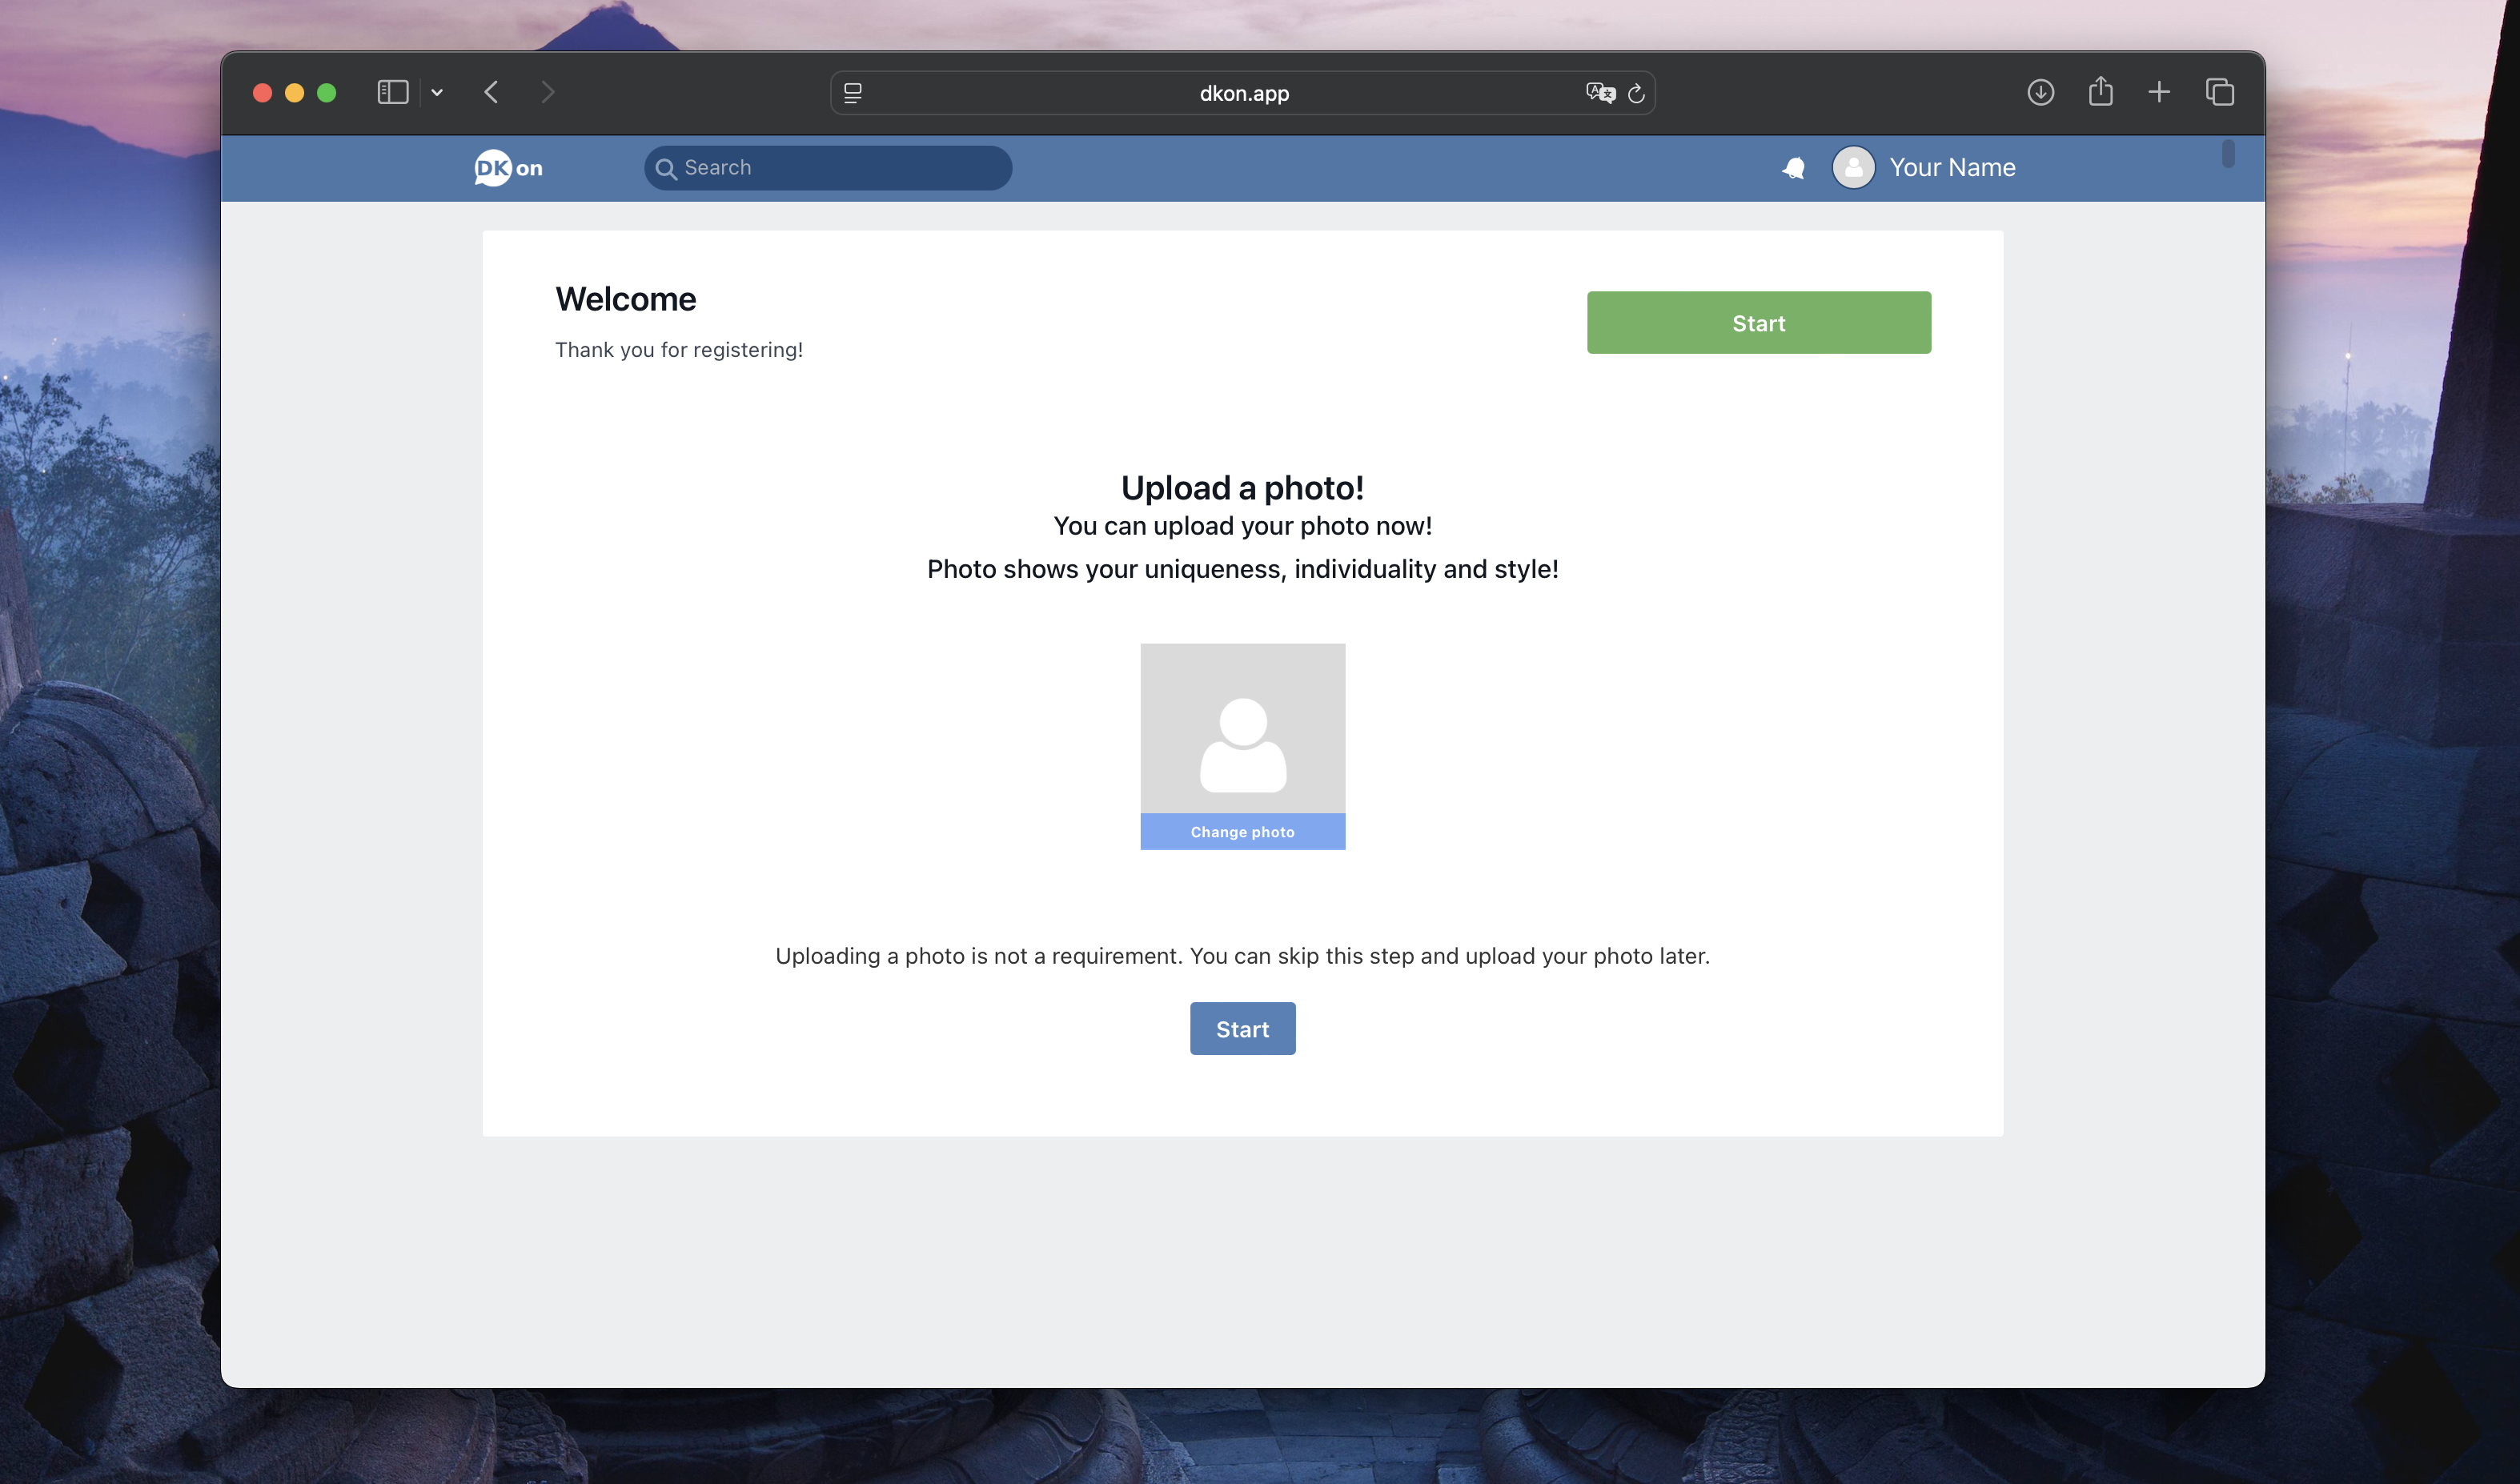
Task: Click the blue Start button below the photo
Action: 1242,1029
